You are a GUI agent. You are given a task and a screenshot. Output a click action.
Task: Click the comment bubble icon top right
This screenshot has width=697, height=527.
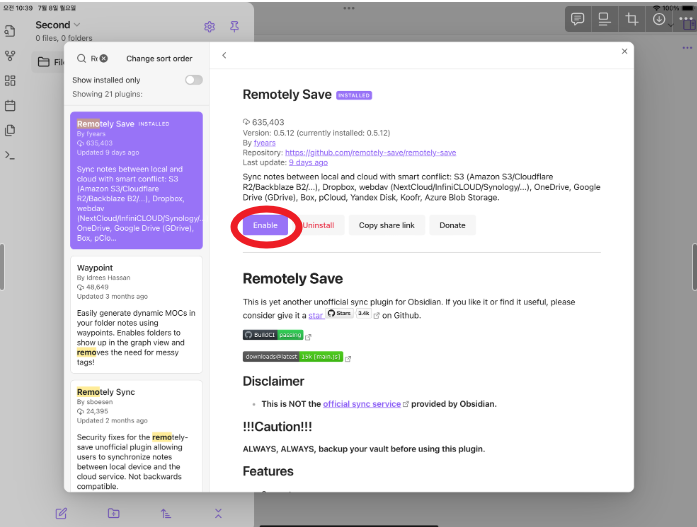[577, 19]
